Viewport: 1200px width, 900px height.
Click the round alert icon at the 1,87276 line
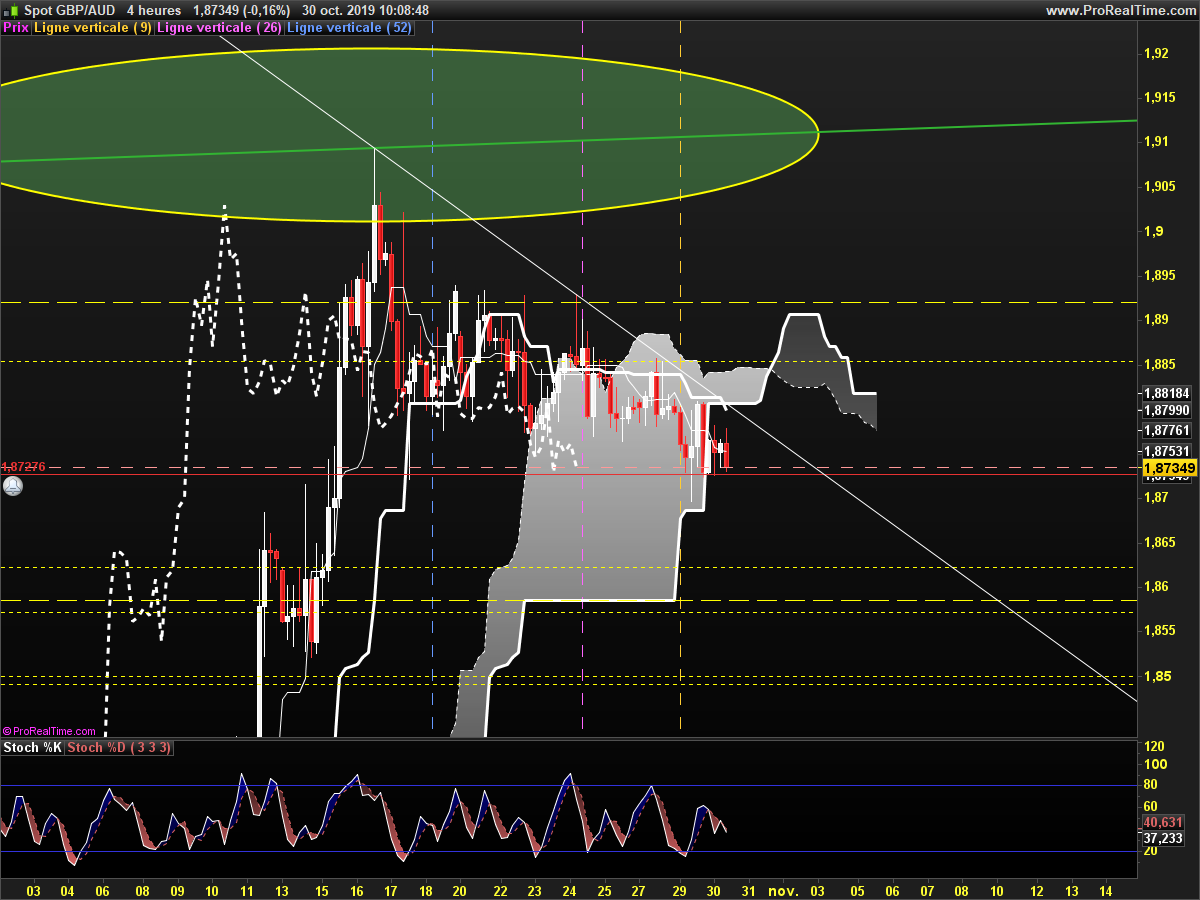[x=12, y=486]
